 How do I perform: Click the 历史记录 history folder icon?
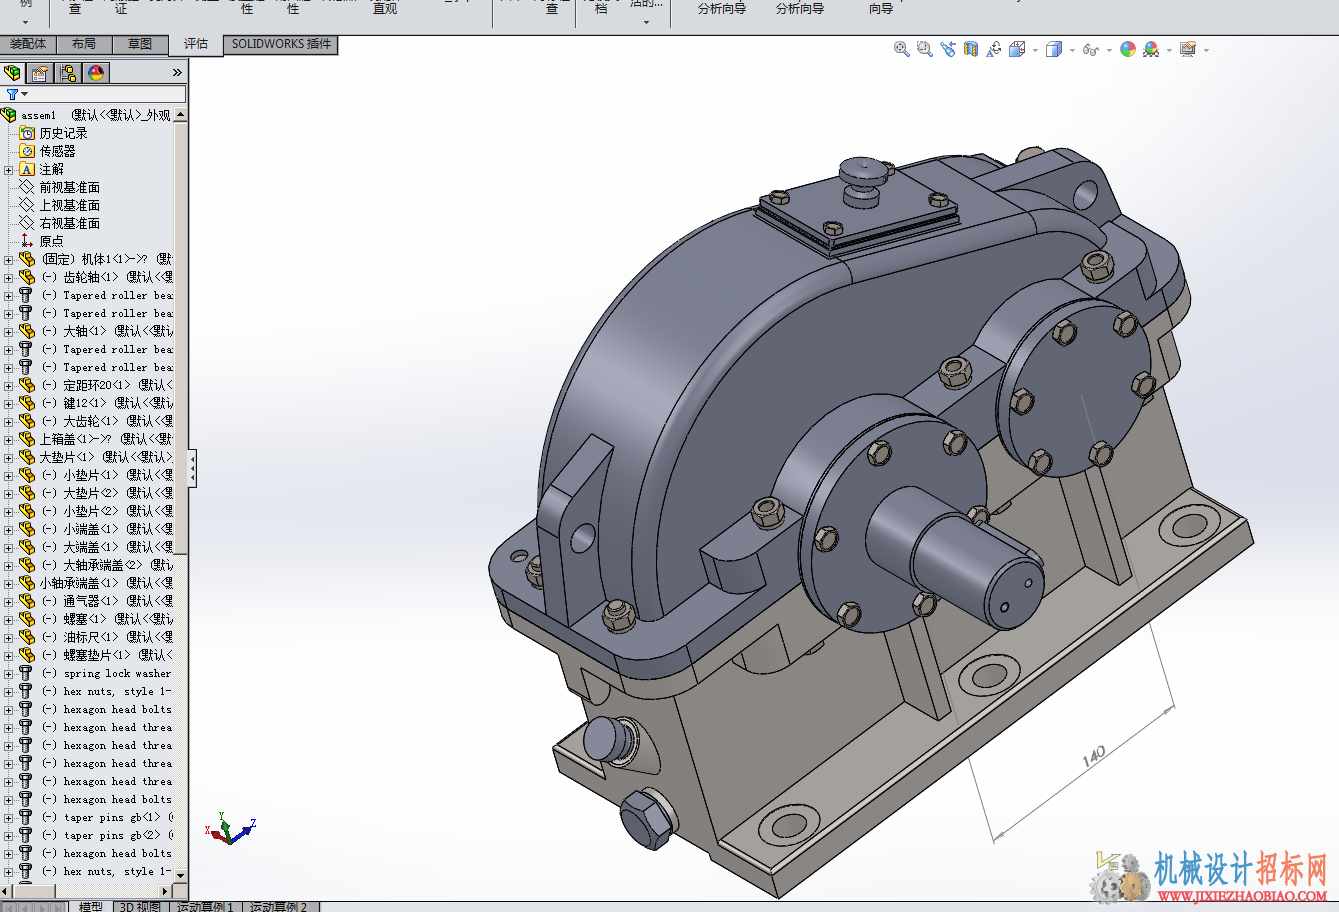pyautogui.click(x=28, y=133)
